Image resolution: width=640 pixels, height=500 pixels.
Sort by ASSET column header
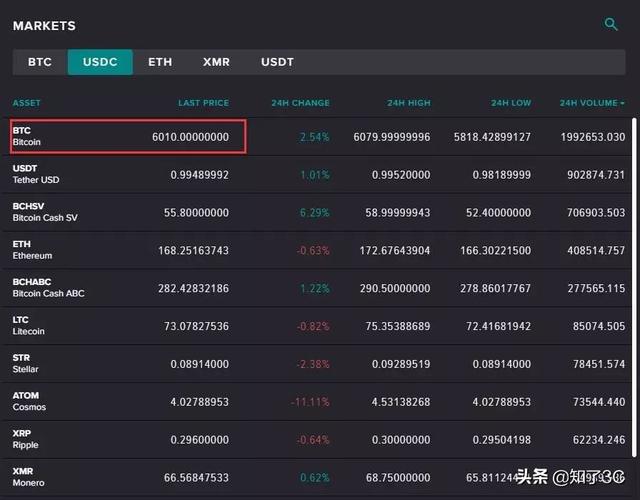(27, 103)
